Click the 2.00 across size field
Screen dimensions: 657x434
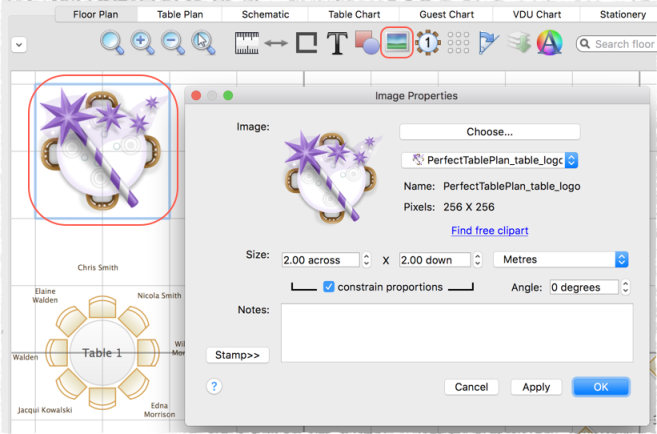click(321, 260)
